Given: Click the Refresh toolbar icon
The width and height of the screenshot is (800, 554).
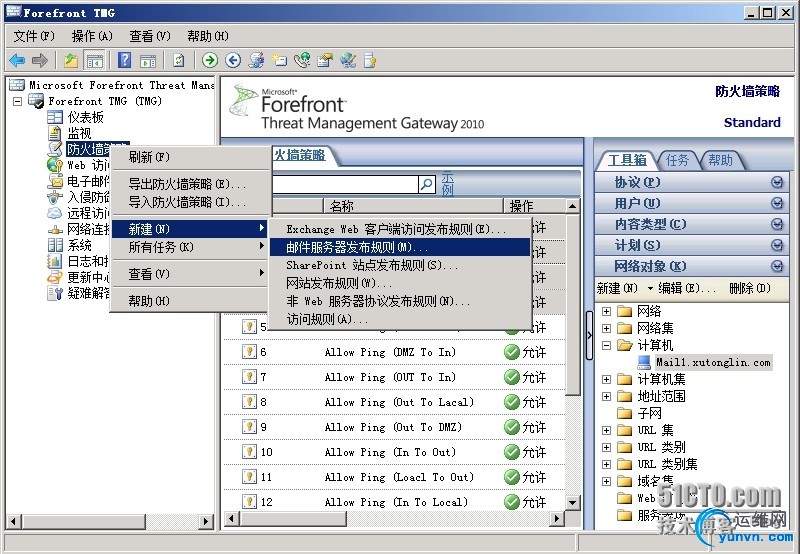Looking at the screenshot, I should 179,61.
